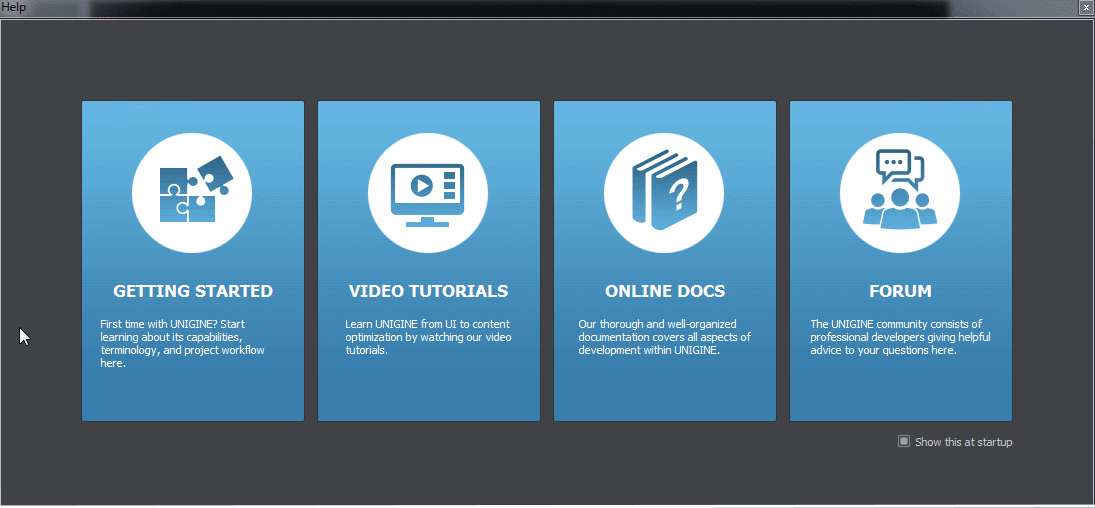Click the Help window title

14,7
